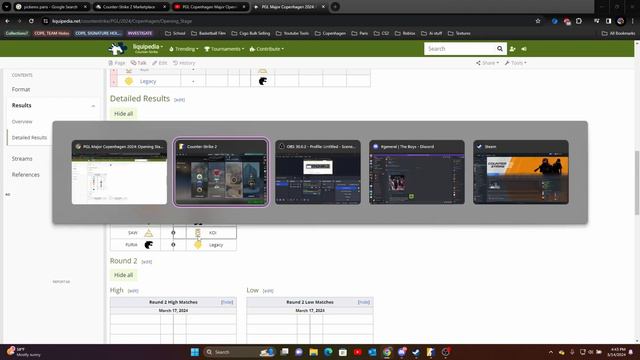
Task: Open the Youtube Tools bookmarks folder
Action: (x=293, y=33)
